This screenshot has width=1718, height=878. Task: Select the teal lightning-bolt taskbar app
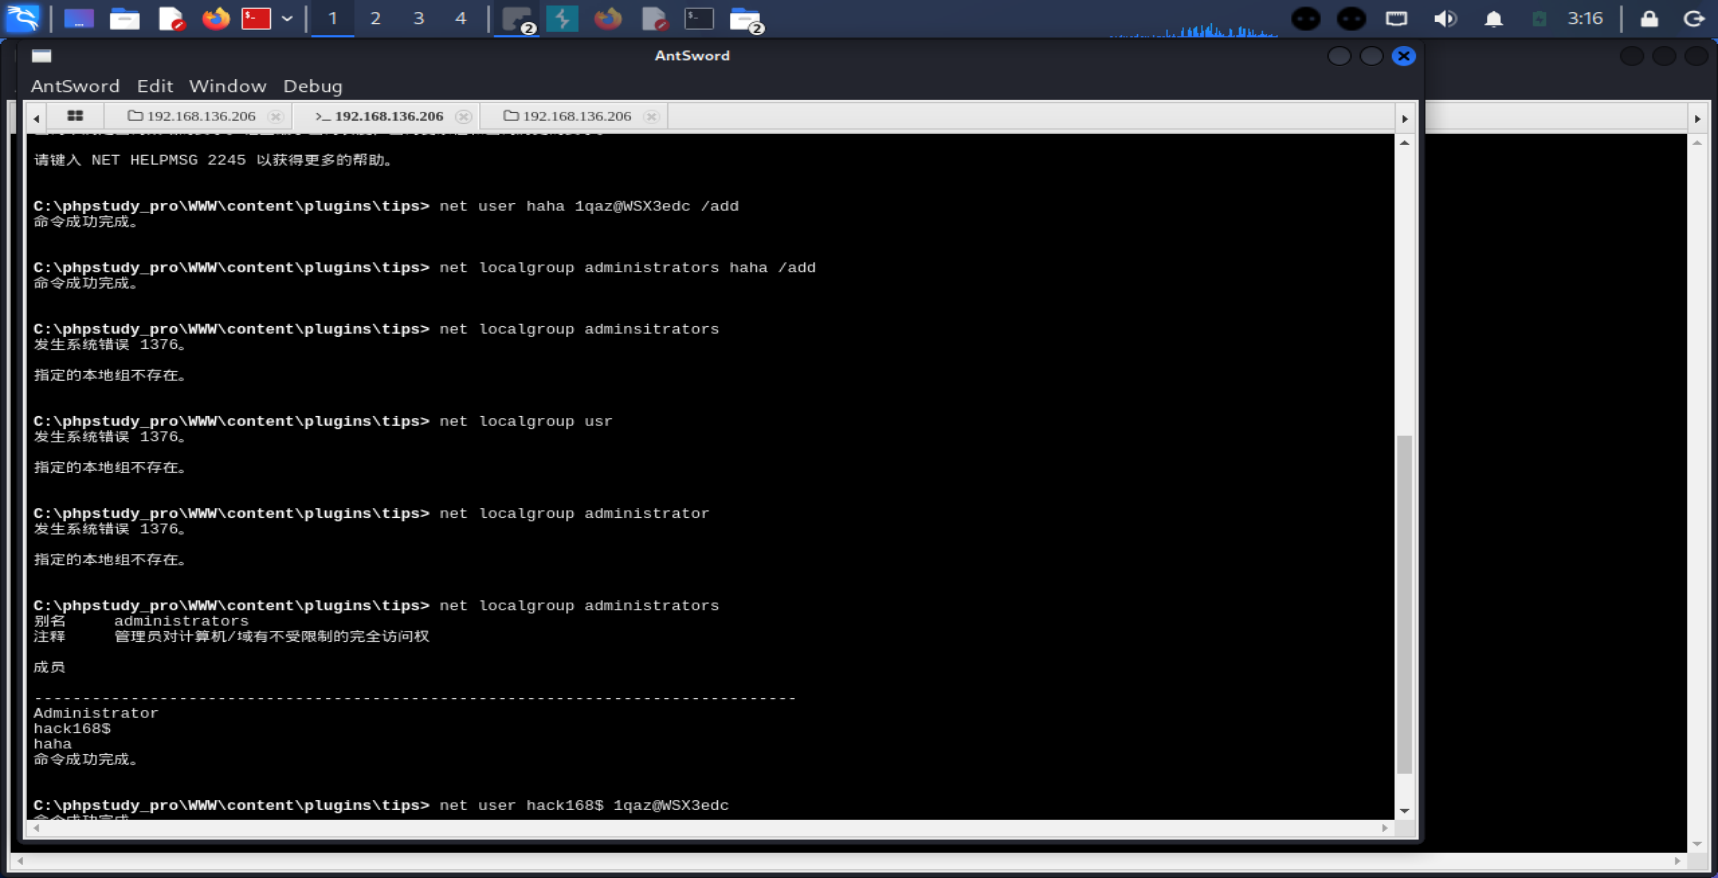point(562,18)
